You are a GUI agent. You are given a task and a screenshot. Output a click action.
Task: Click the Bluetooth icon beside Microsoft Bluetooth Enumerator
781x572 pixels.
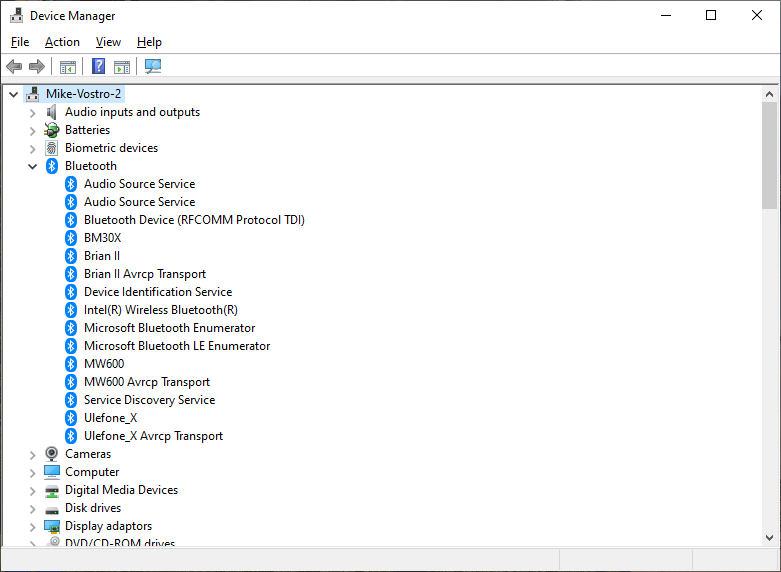[71, 328]
